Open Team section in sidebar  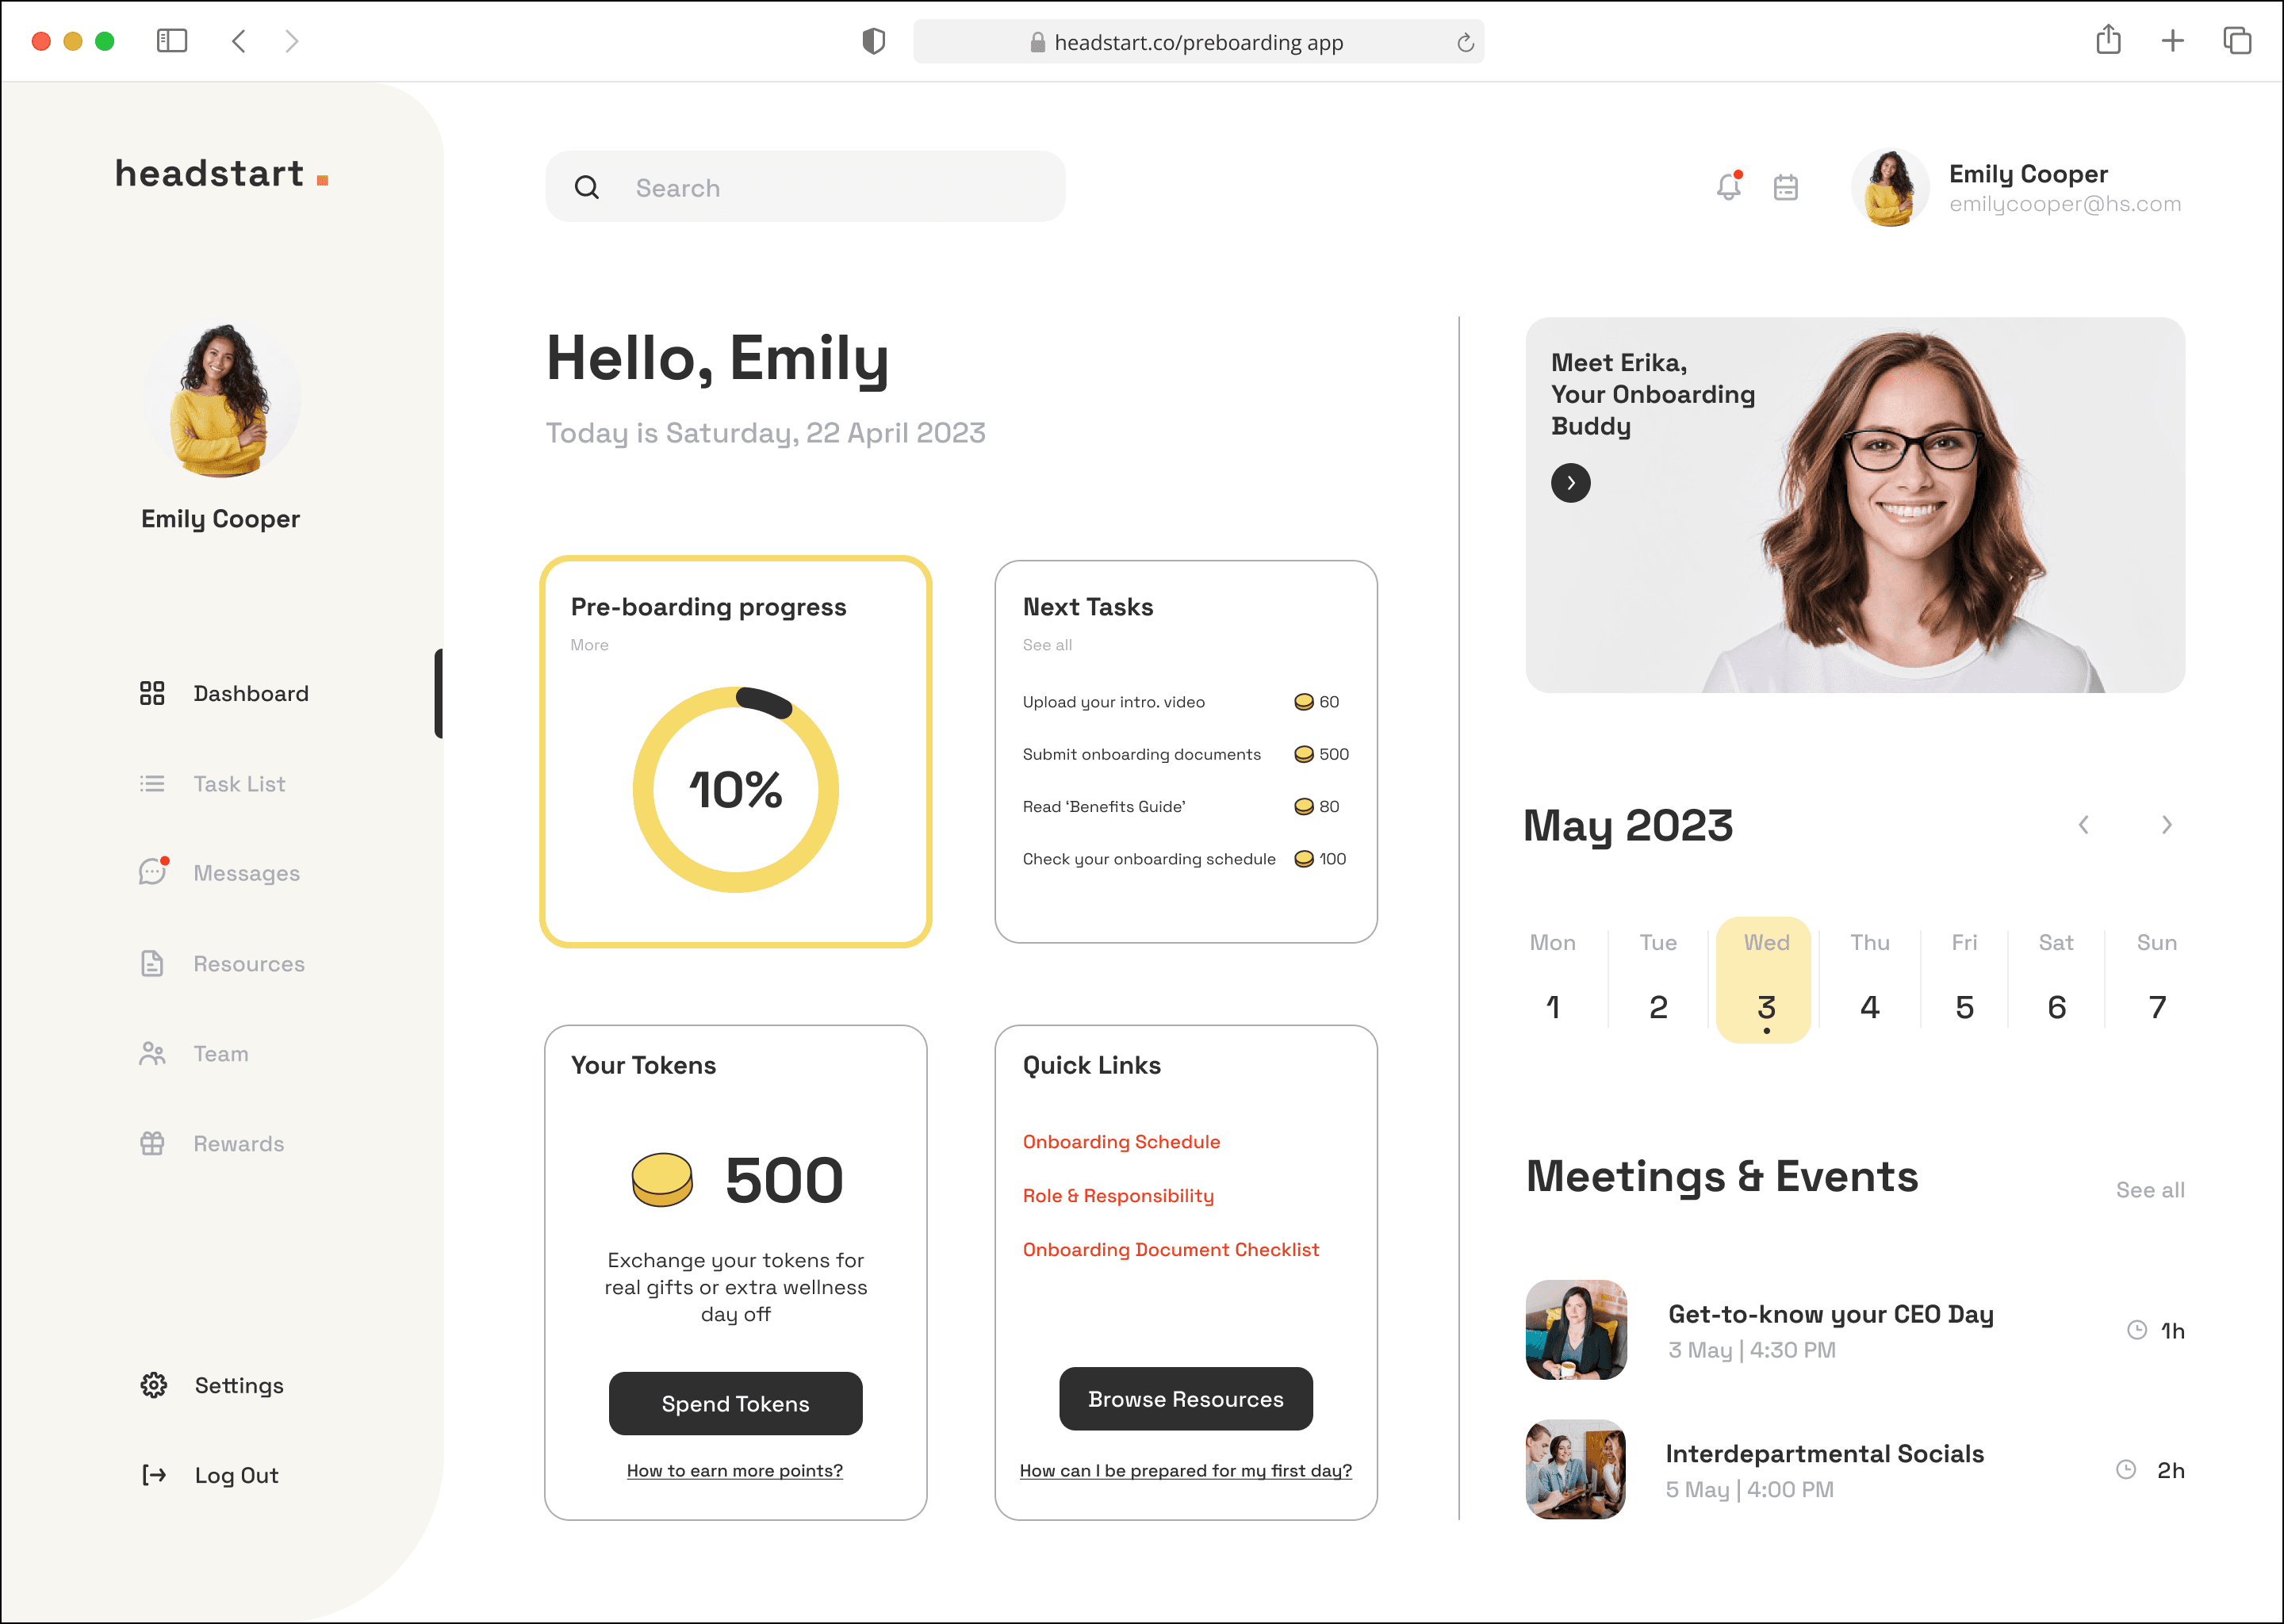(220, 1054)
